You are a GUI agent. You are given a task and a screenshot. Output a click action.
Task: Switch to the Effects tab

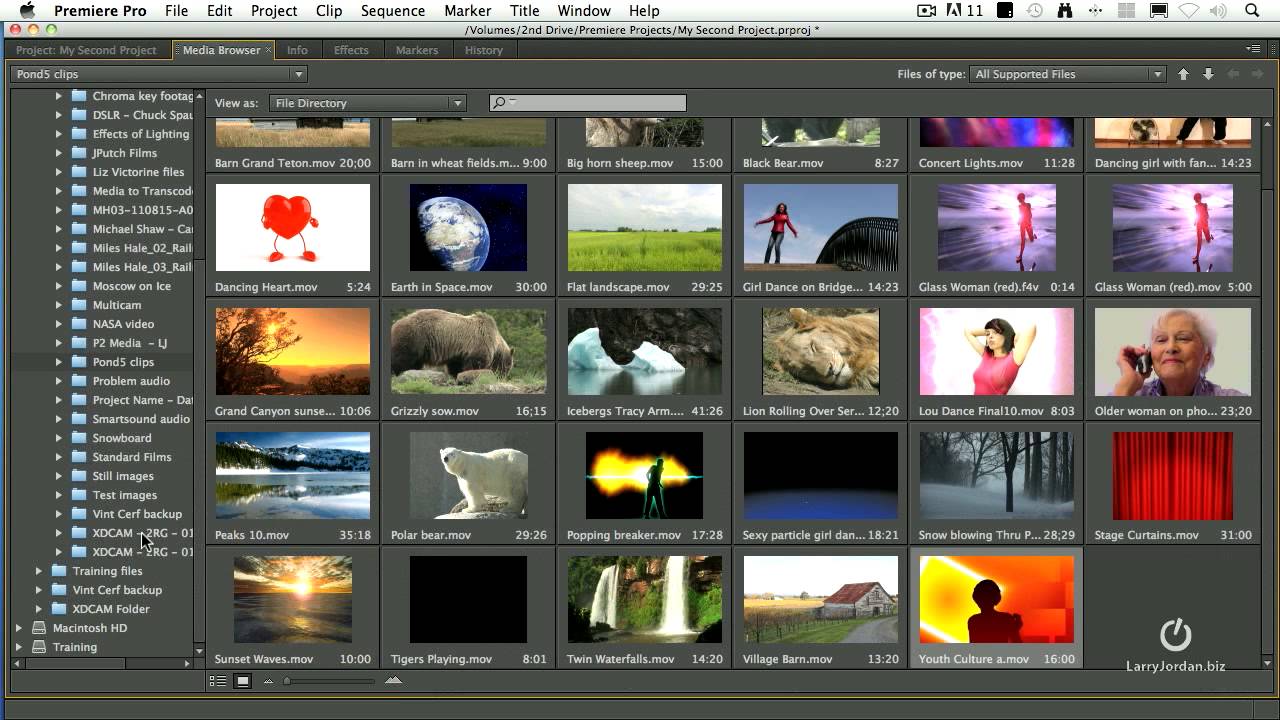[351, 50]
